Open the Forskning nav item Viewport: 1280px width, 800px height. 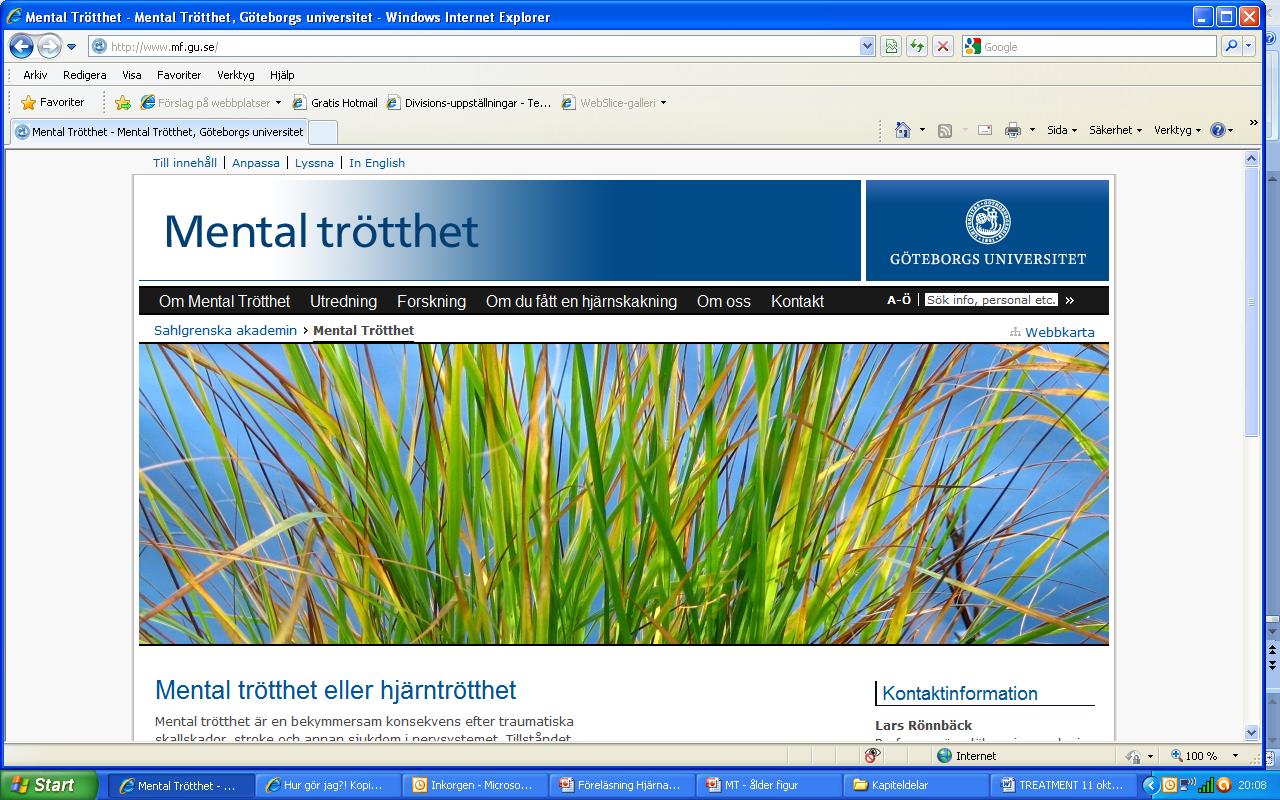point(431,301)
